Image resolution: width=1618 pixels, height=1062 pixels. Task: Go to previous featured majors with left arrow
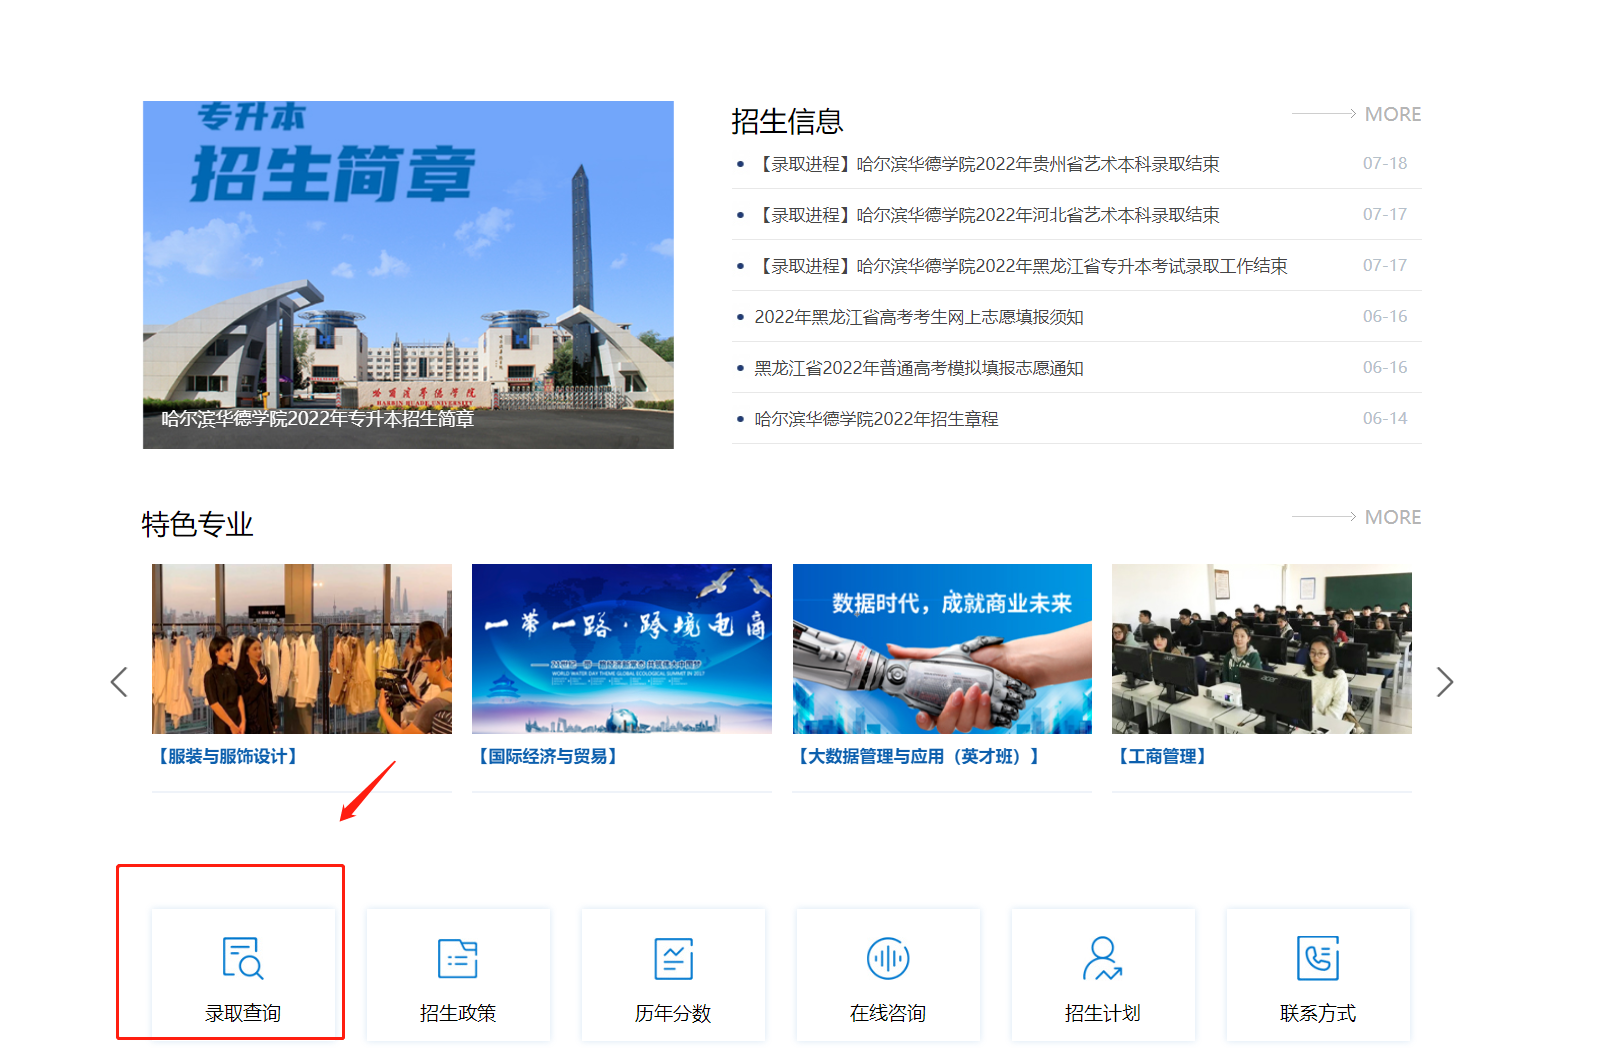pos(119,682)
